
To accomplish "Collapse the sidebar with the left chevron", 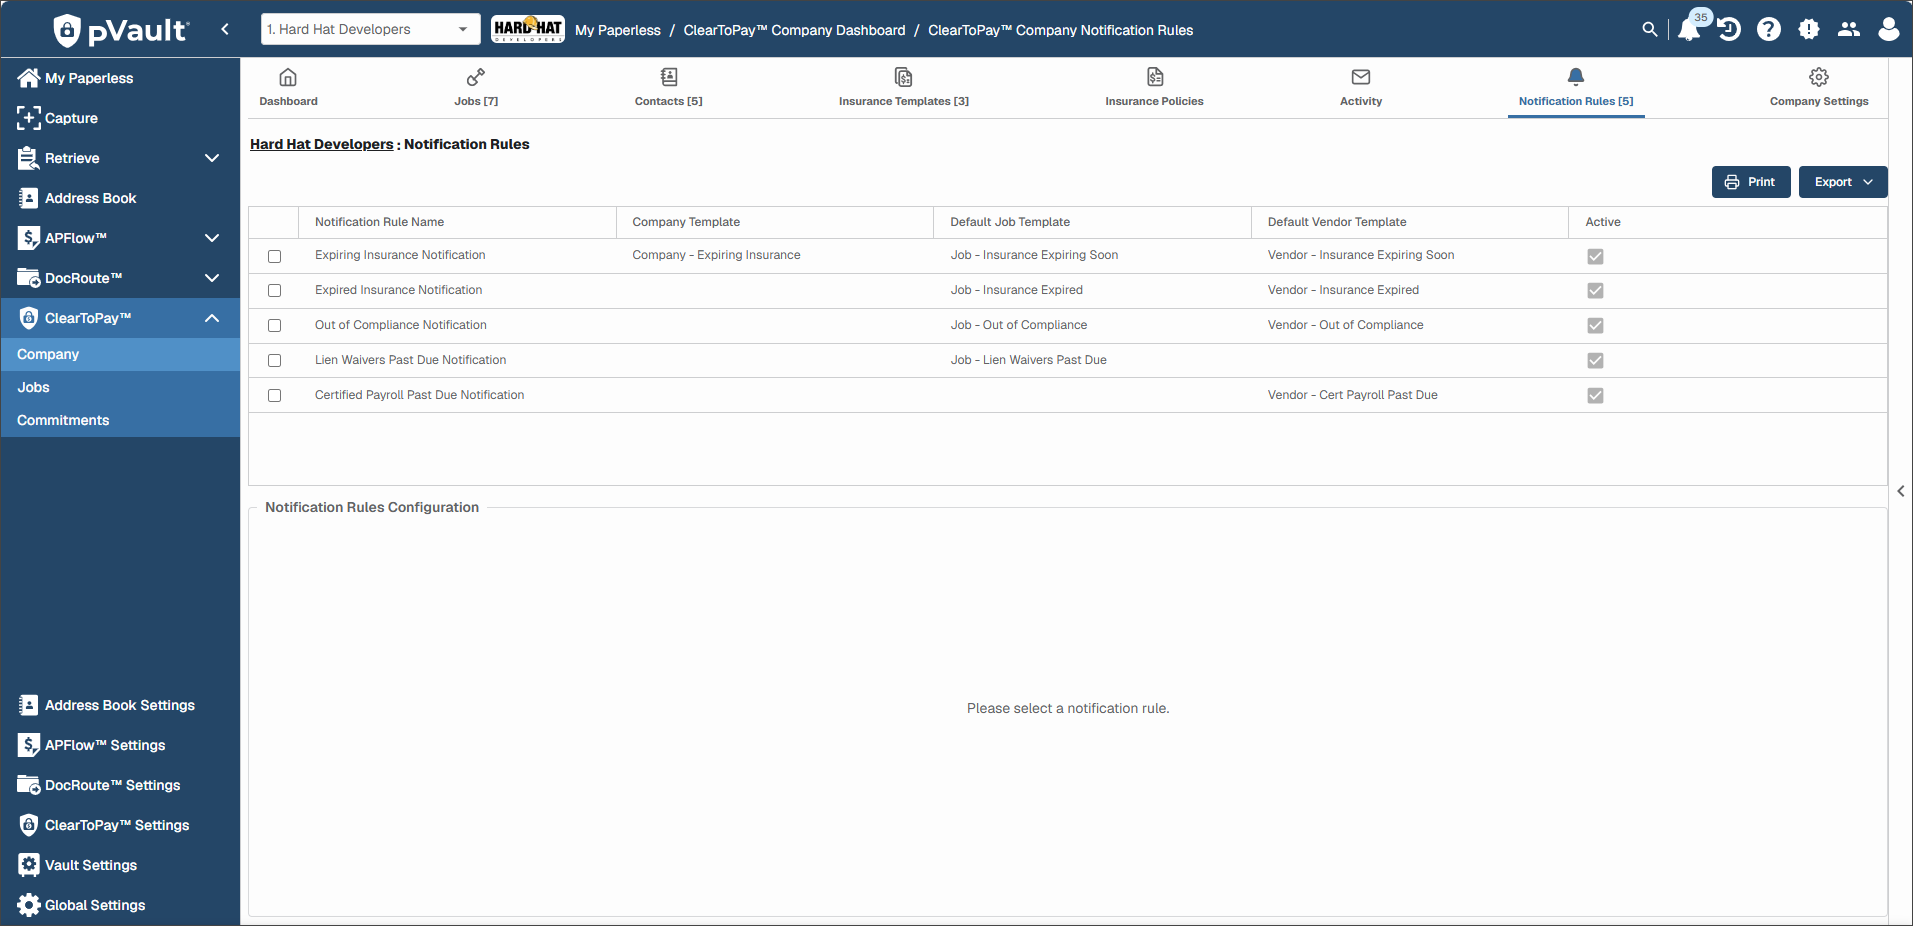I will (x=225, y=29).
